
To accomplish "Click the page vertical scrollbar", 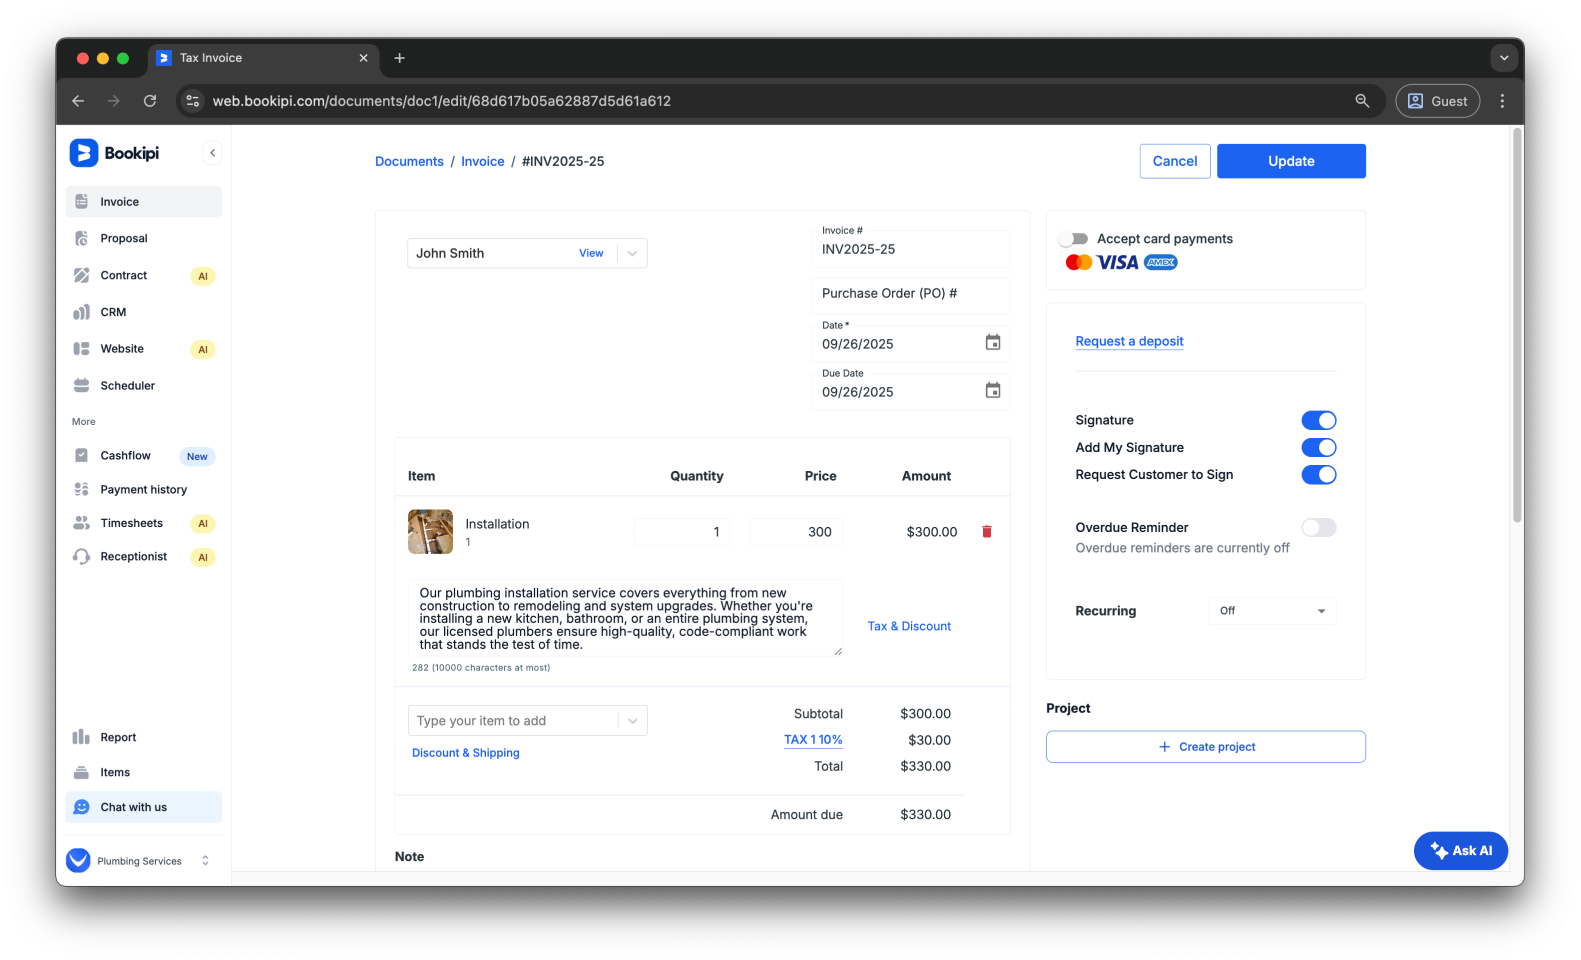I will tap(1517, 326).
